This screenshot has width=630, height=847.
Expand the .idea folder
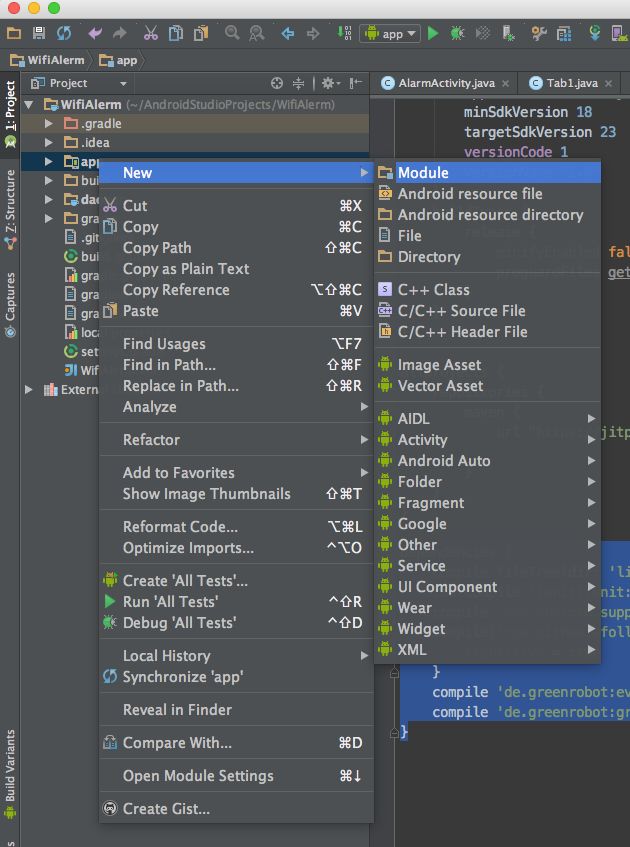[49, 143]
